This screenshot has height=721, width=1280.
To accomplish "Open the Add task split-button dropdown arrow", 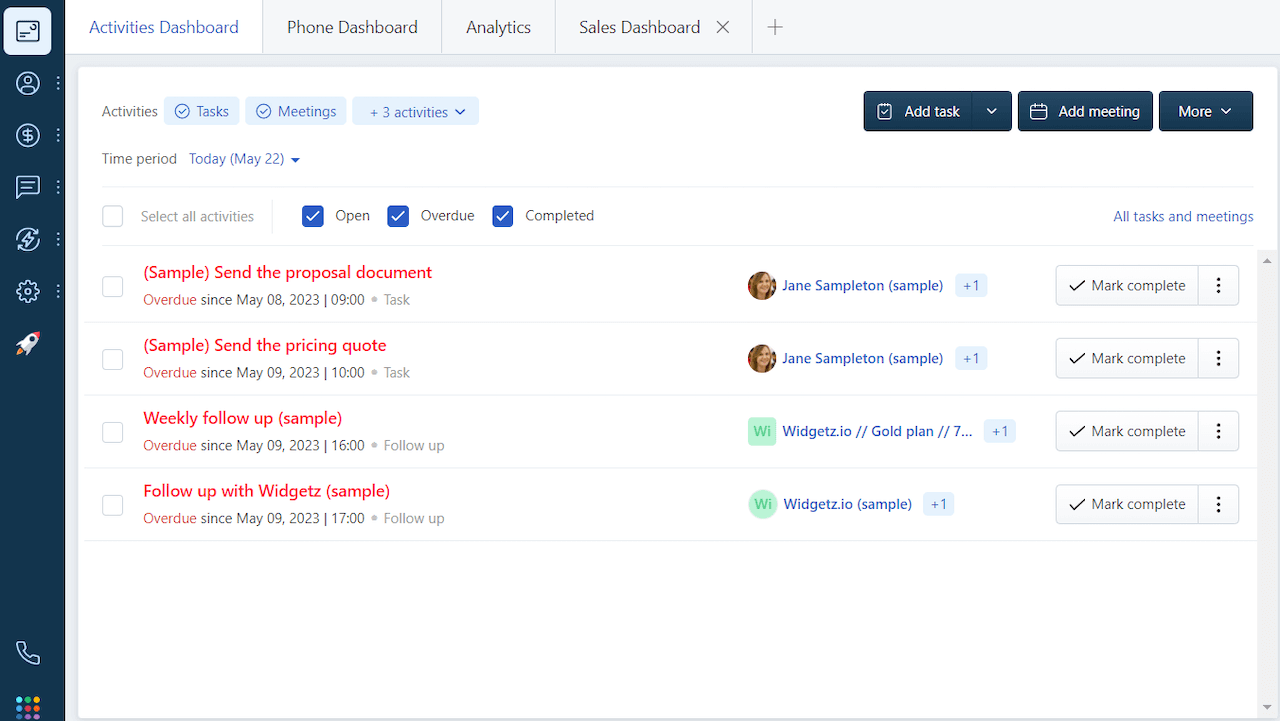I will (x=991, y=111).
